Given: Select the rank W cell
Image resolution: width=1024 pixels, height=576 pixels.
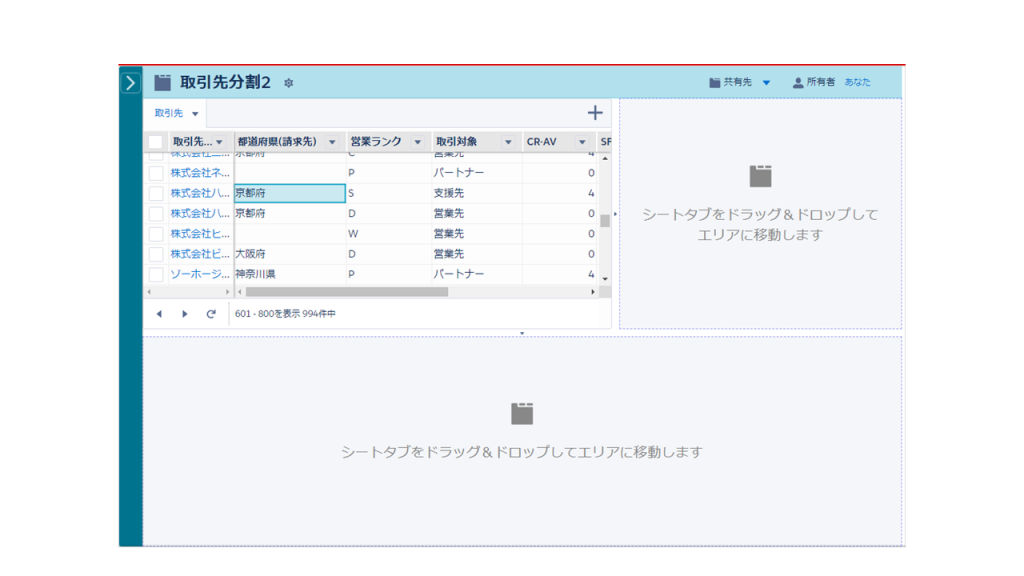Looking at the screenshot, I should tap(388, 234).
